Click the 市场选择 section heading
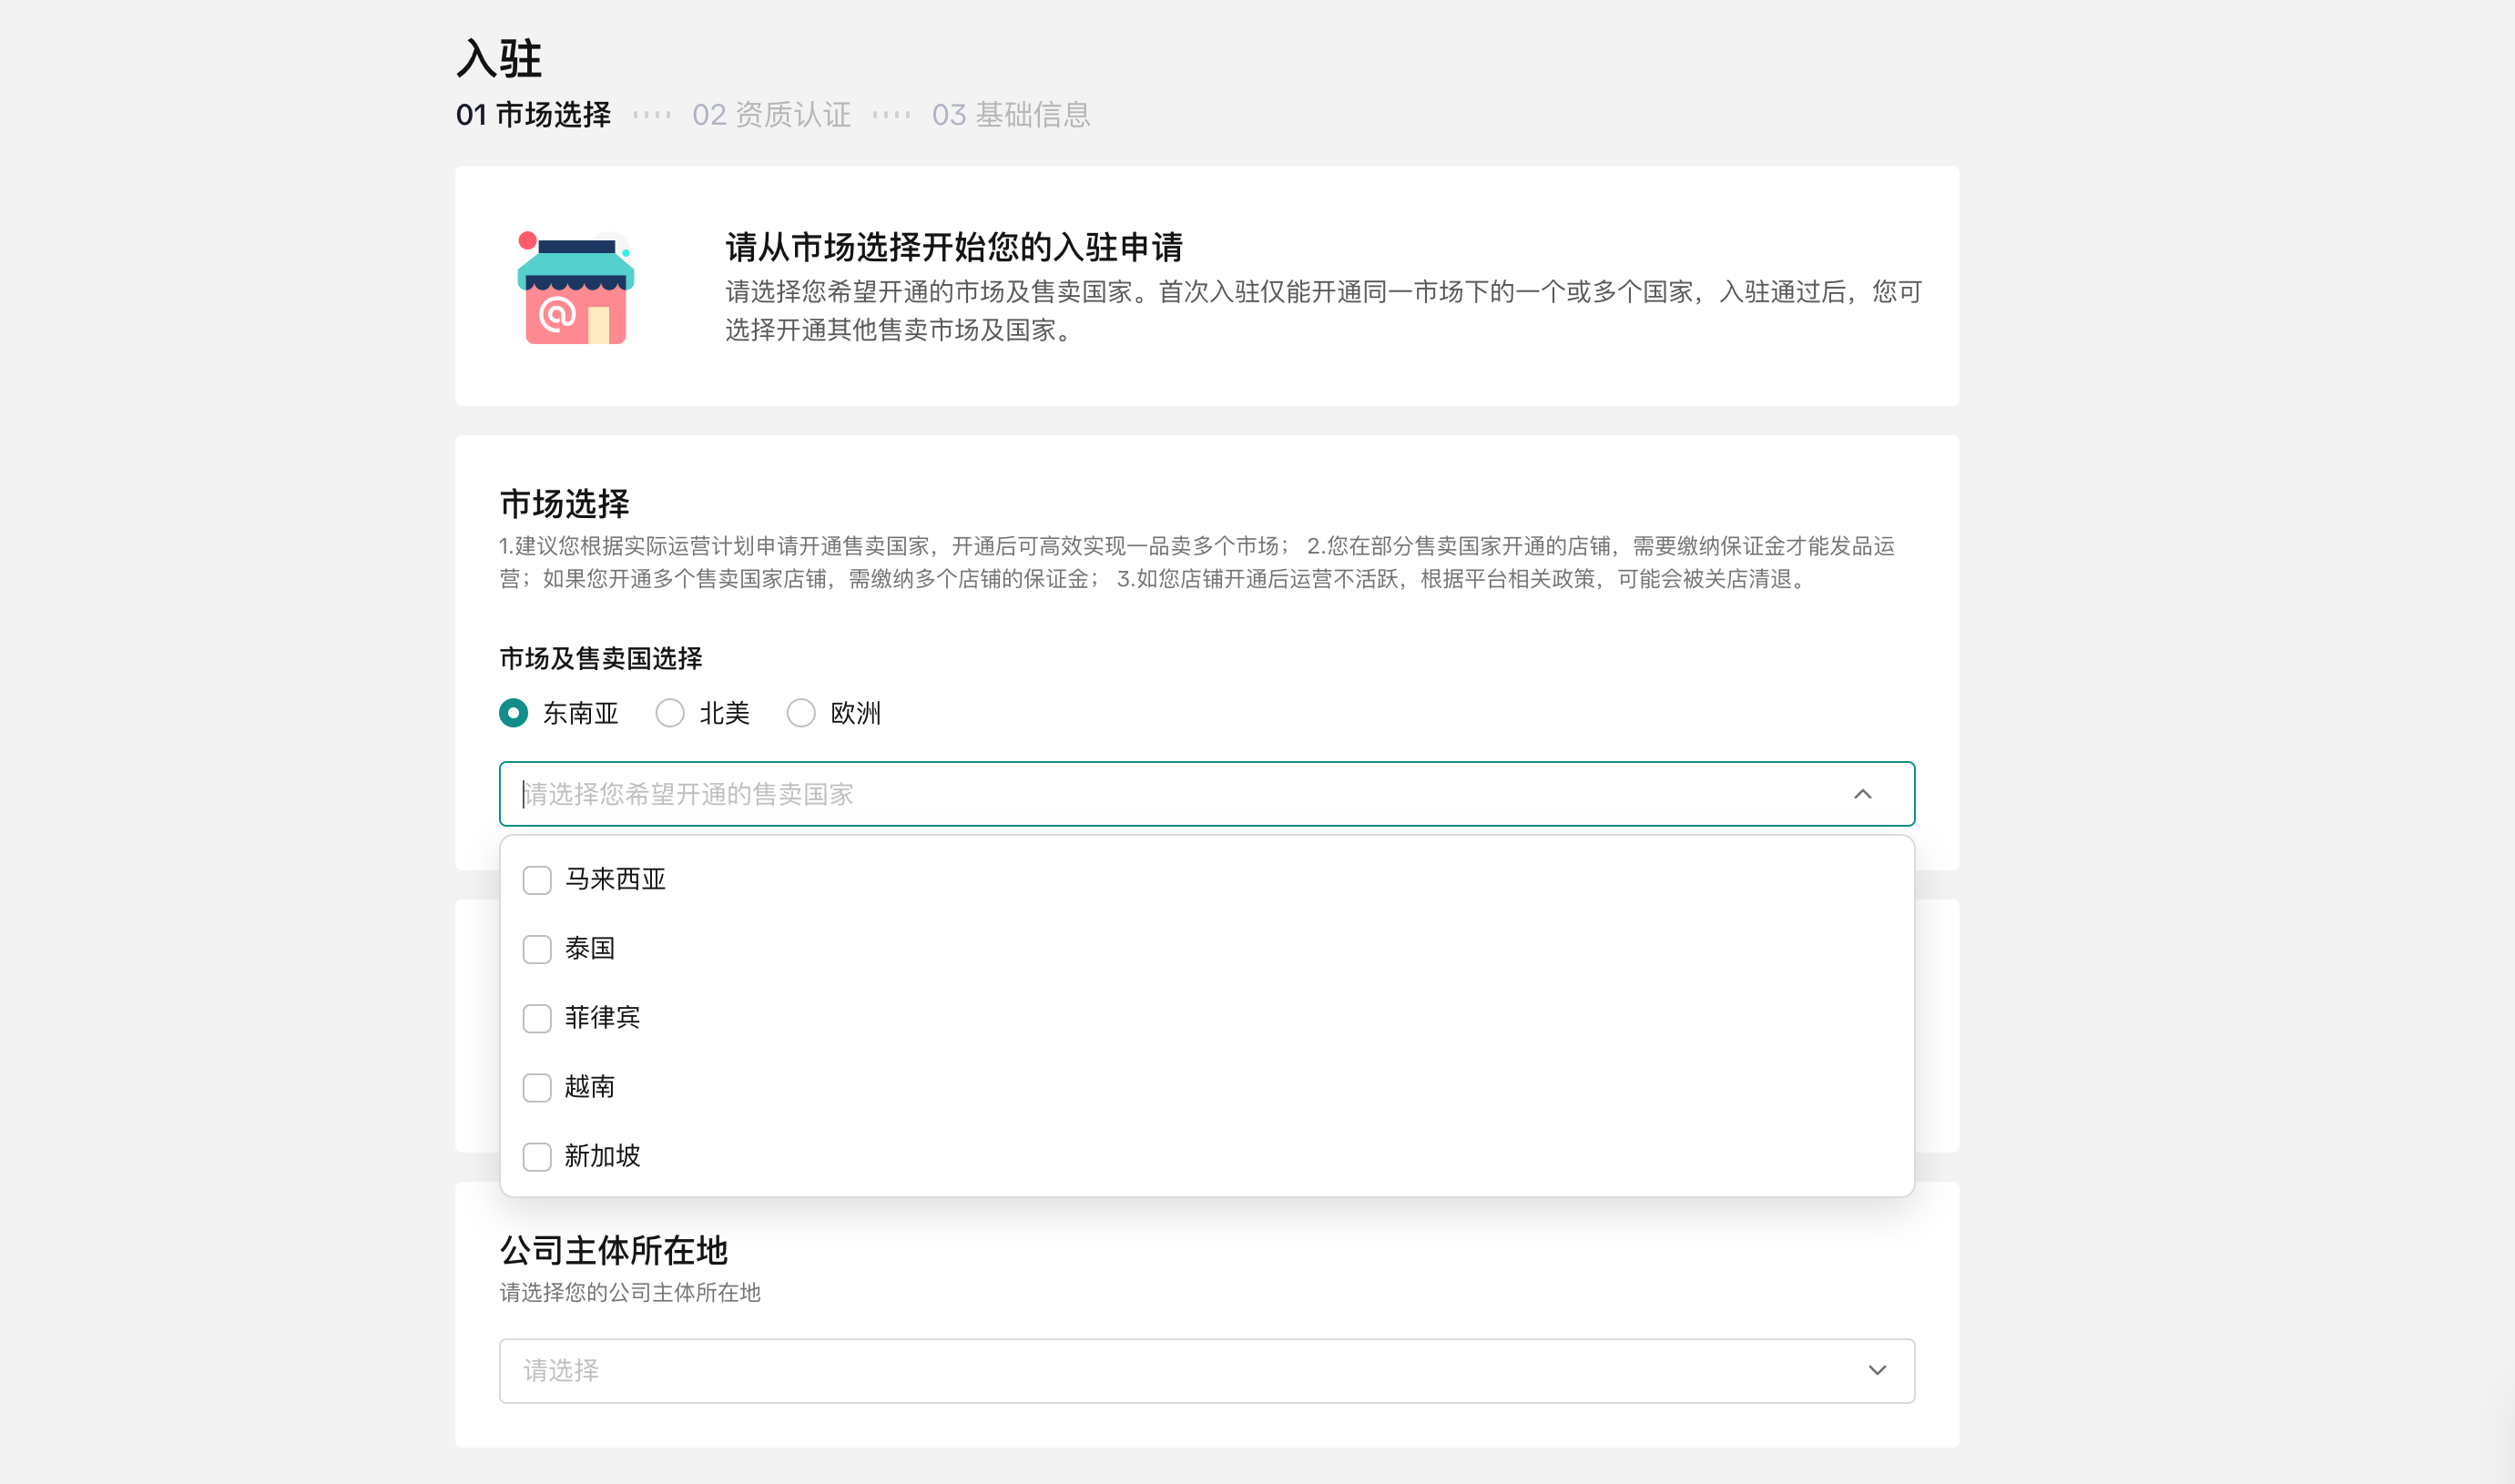Viewport: 2515px width, 1484px height. click(565, 503)
